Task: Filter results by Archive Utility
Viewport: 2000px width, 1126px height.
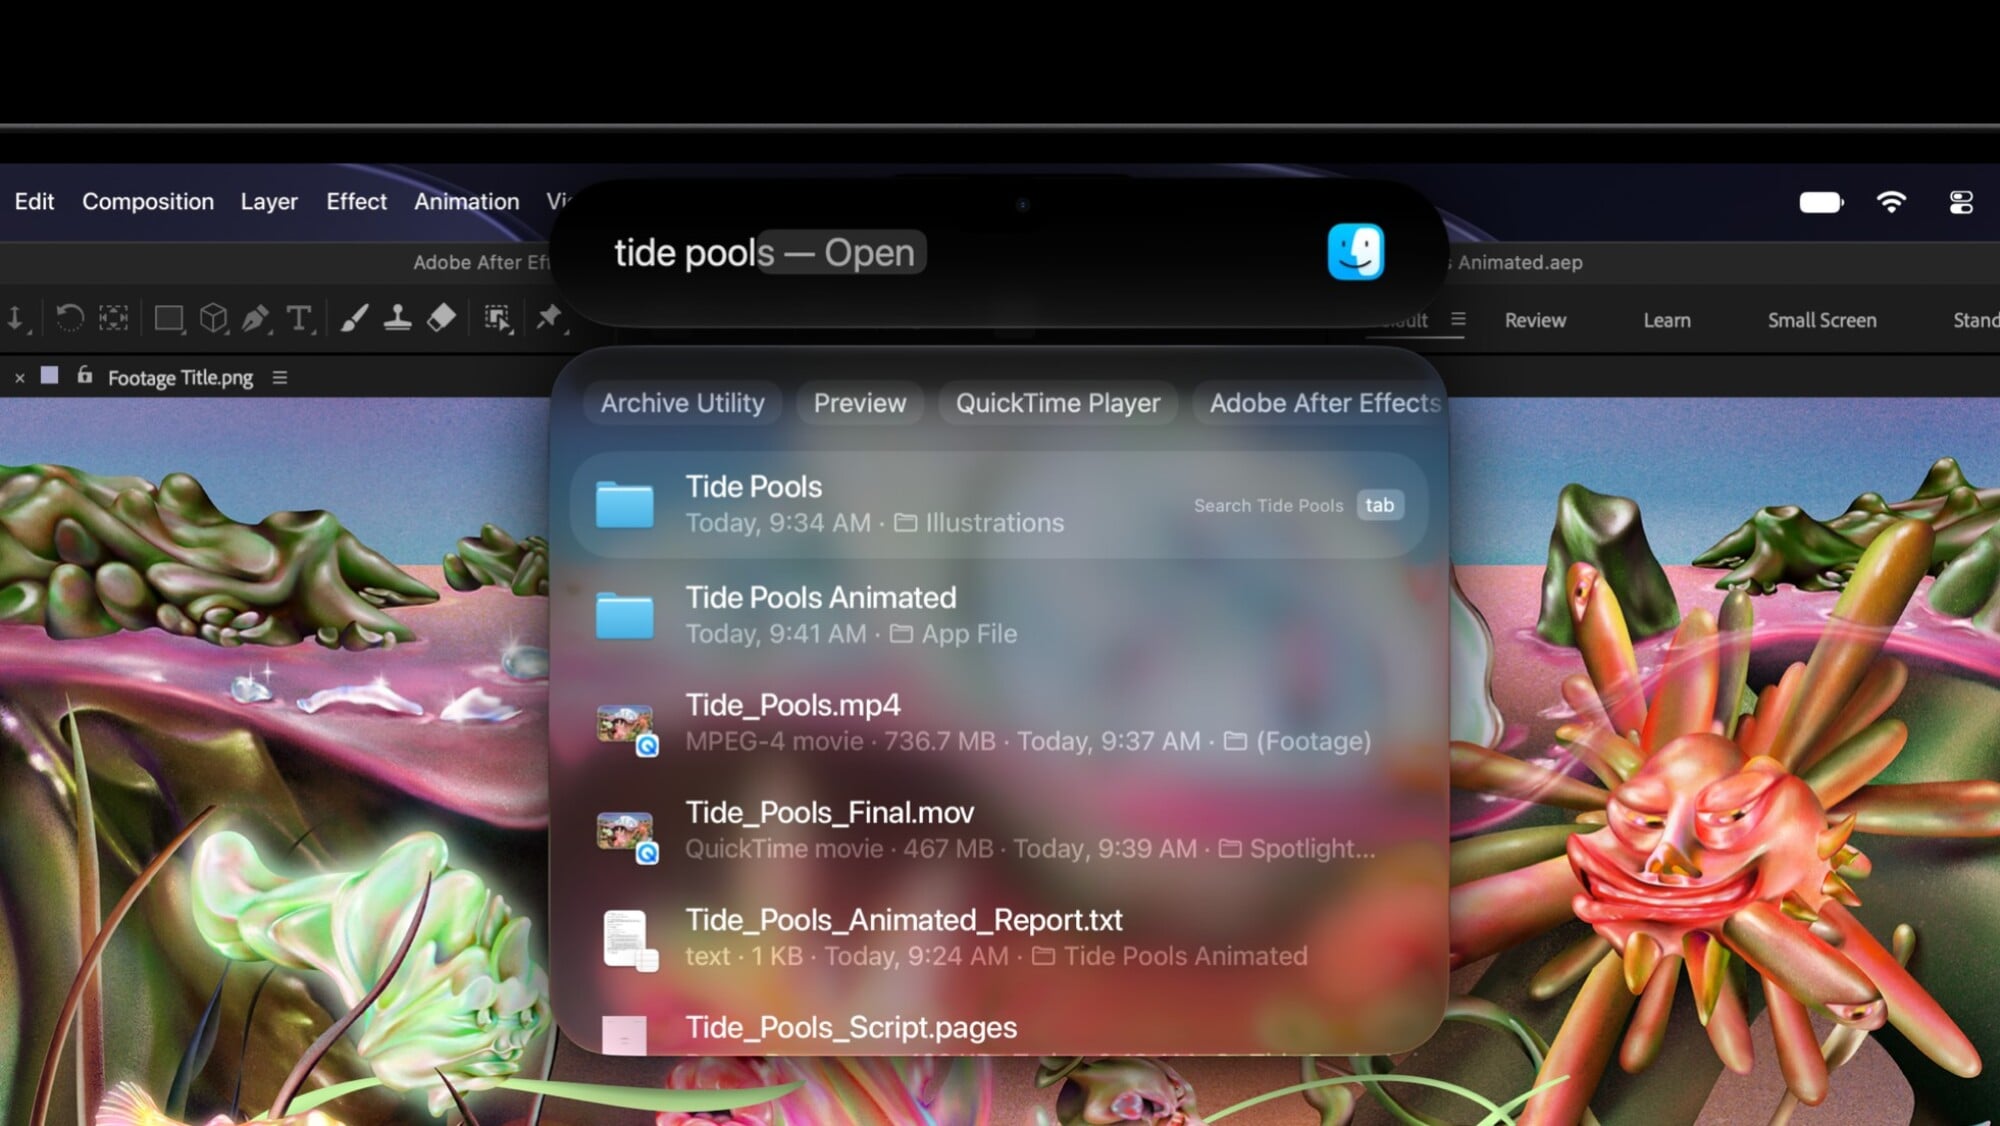Action: [x=682, y=403]
